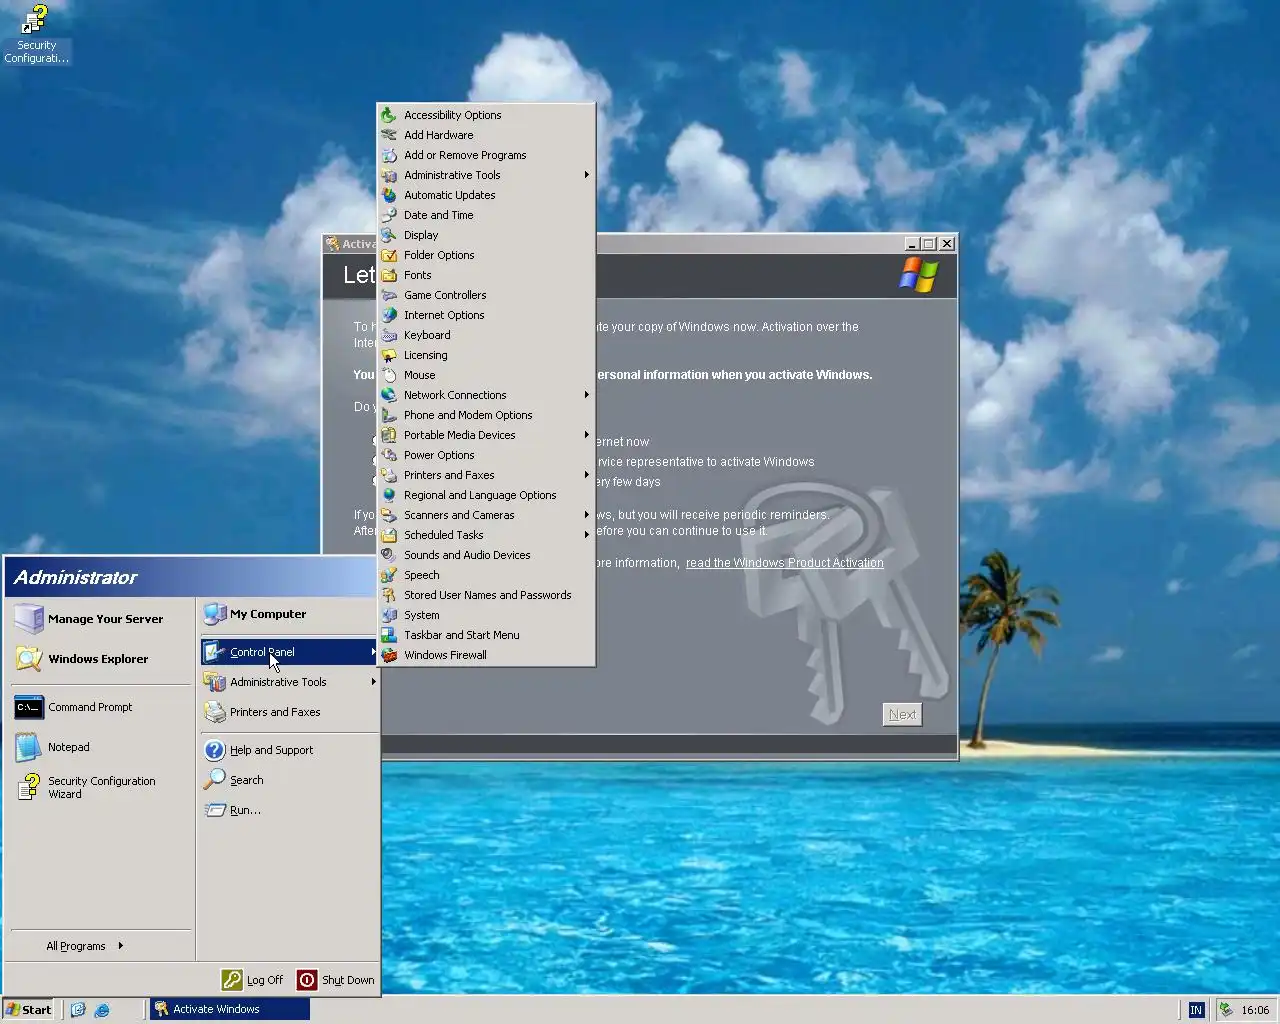Click the Shut Down button
The height and width of the screenshot is (1024, 1280).
tap(336, 980)
